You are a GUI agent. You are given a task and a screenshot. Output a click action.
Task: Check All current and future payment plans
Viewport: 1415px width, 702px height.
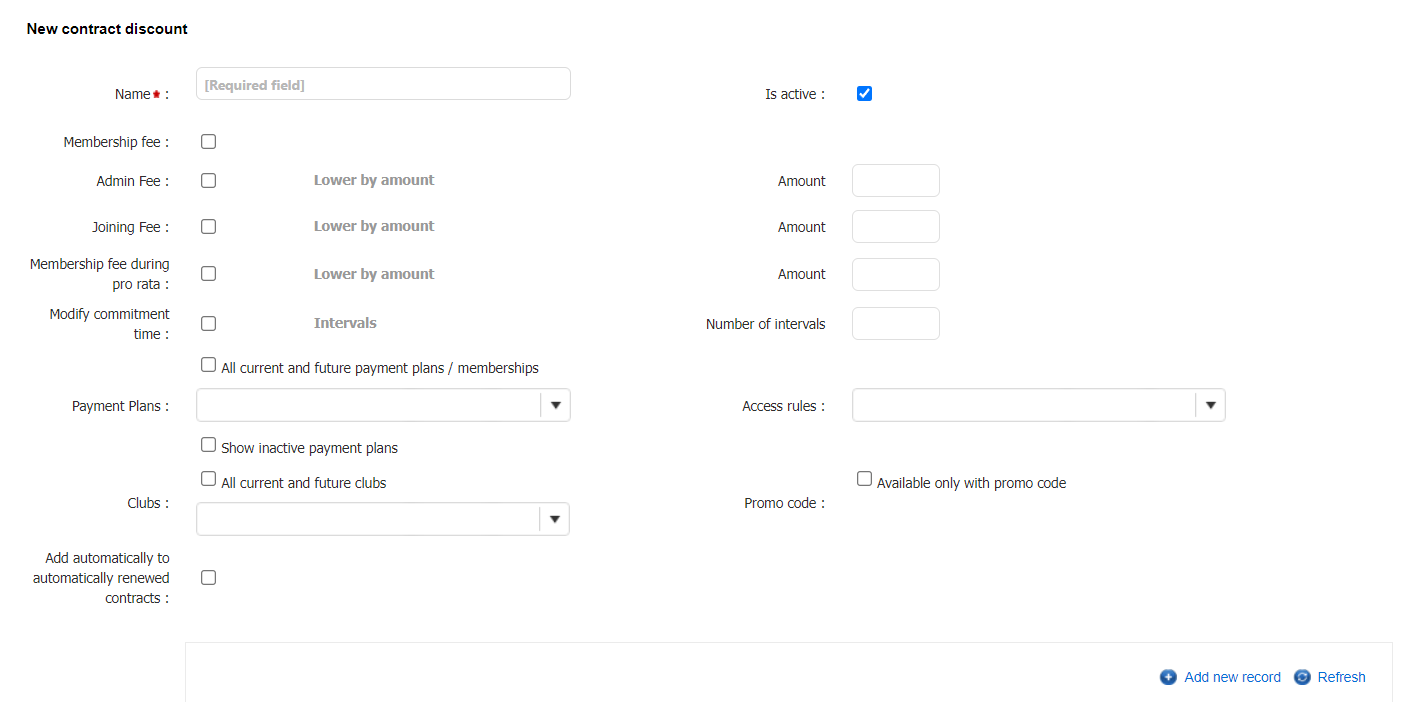[208, 365]
